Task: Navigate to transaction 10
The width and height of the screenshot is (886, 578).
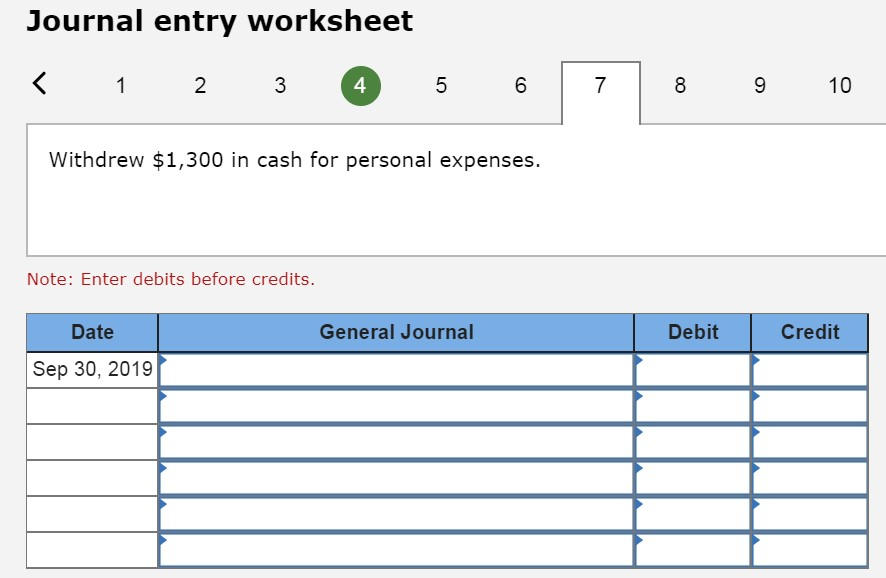Action: 840,85
